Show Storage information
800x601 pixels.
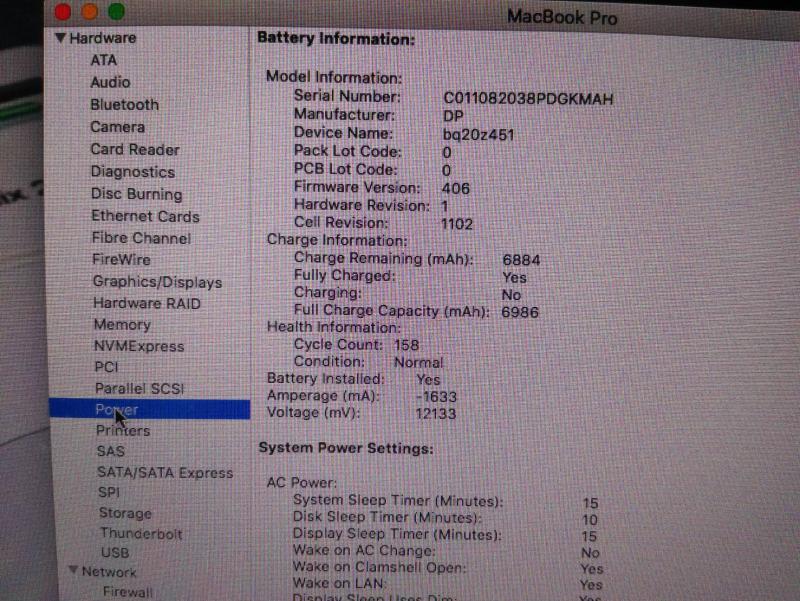pyautogui.click(x=126, y=513)
